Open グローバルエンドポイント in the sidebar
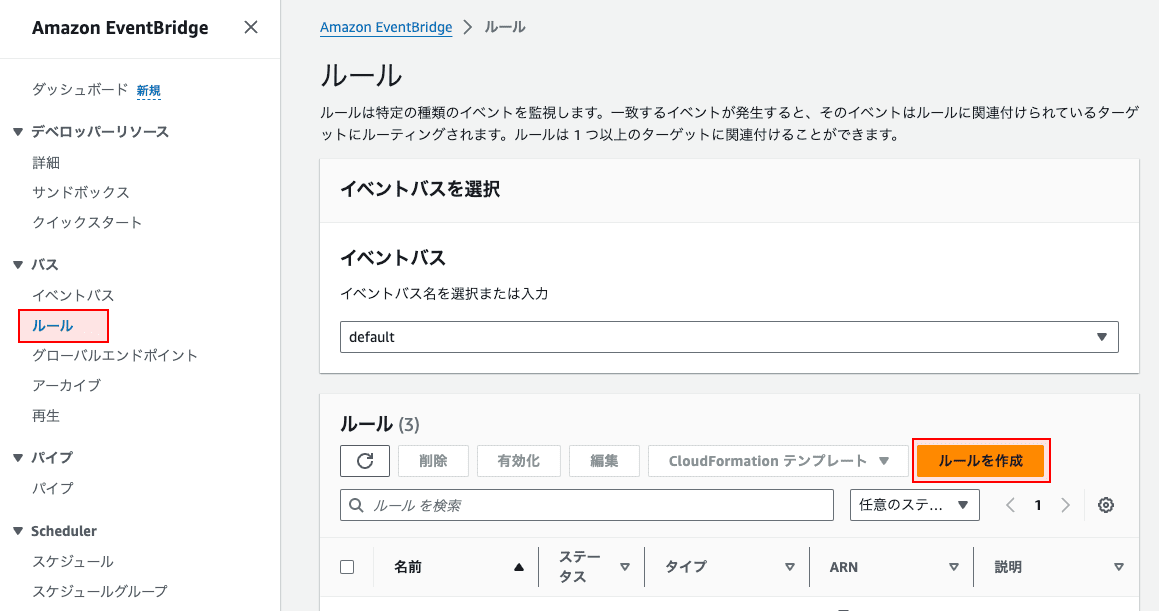The height and width of the screenshot is (611, 1159). pos(115,355)
